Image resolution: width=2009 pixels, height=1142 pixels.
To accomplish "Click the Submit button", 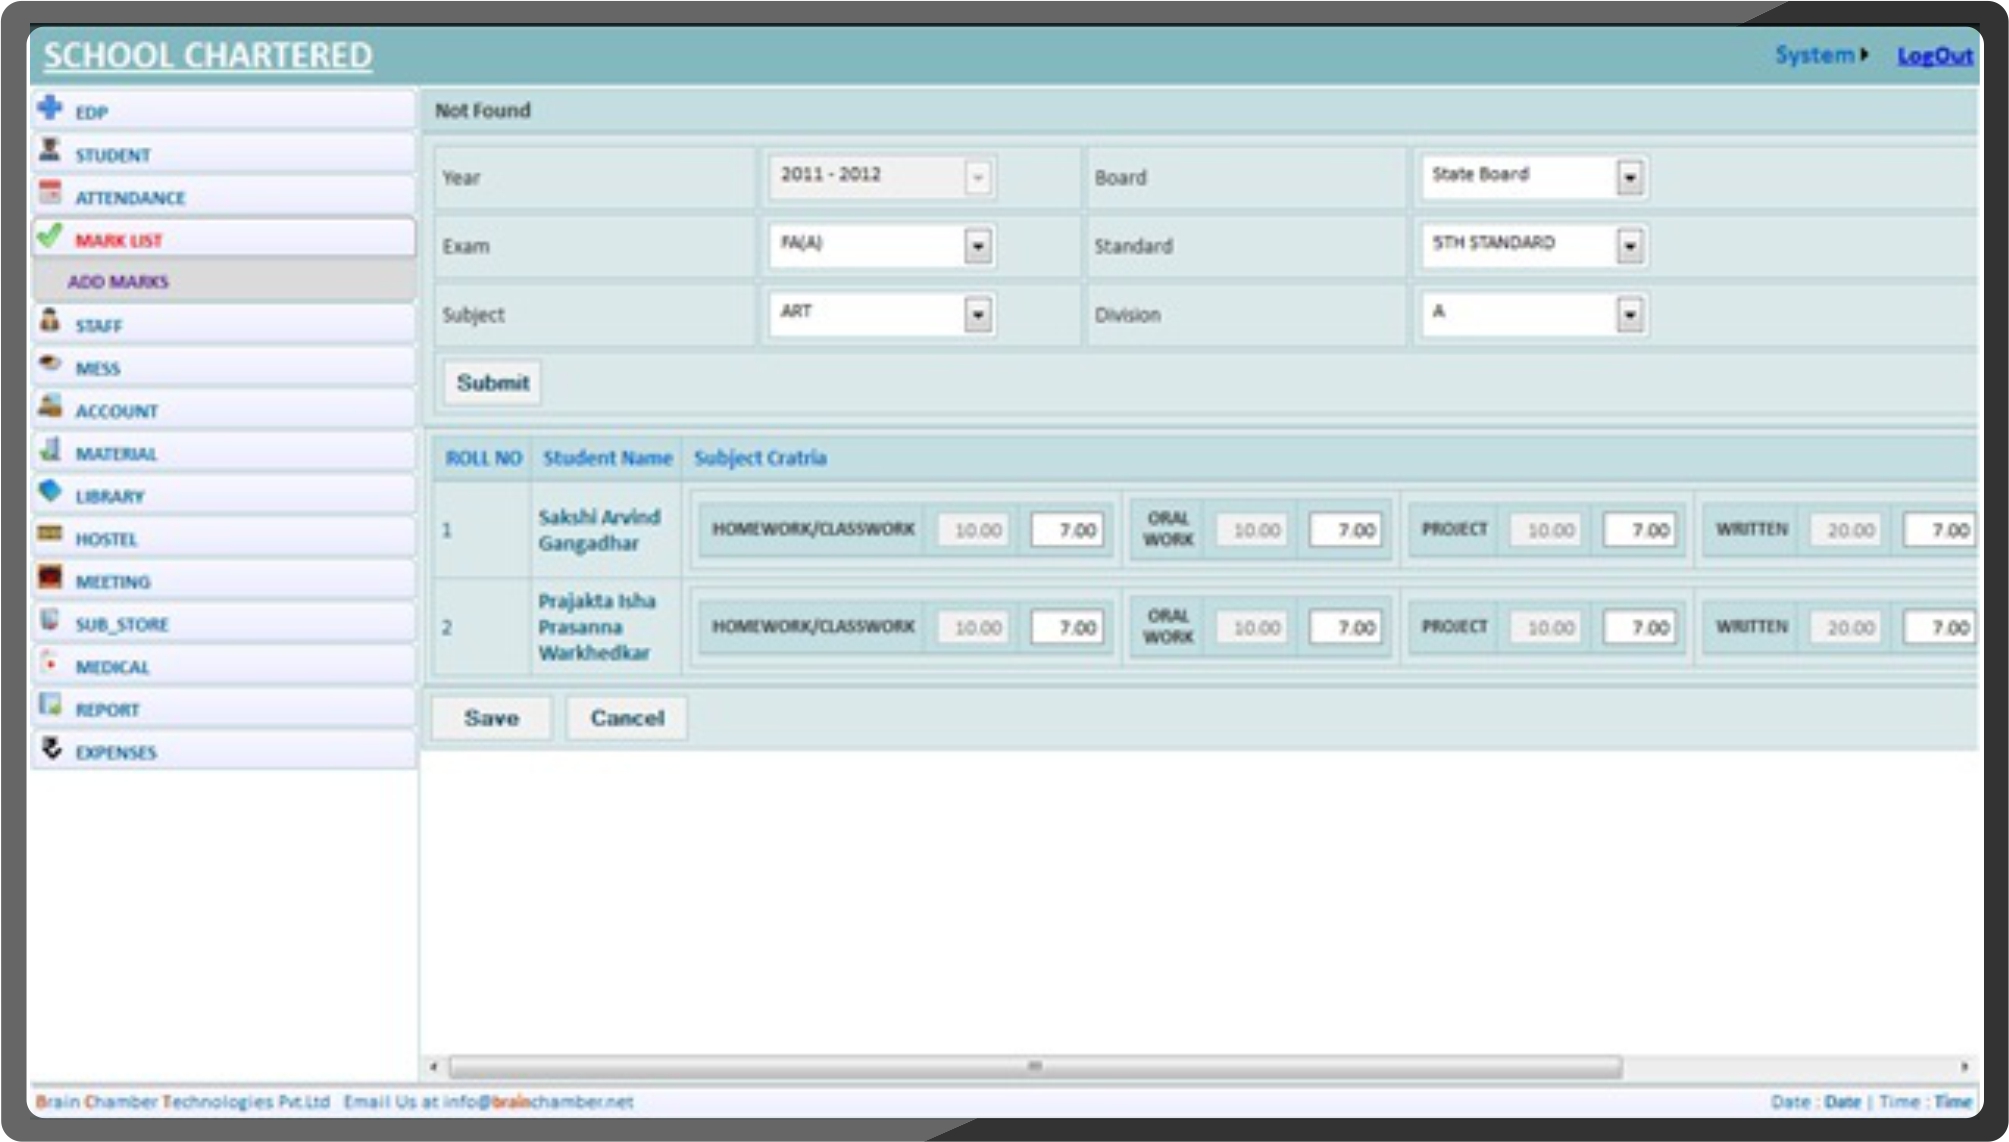I will tap(492, 382).
